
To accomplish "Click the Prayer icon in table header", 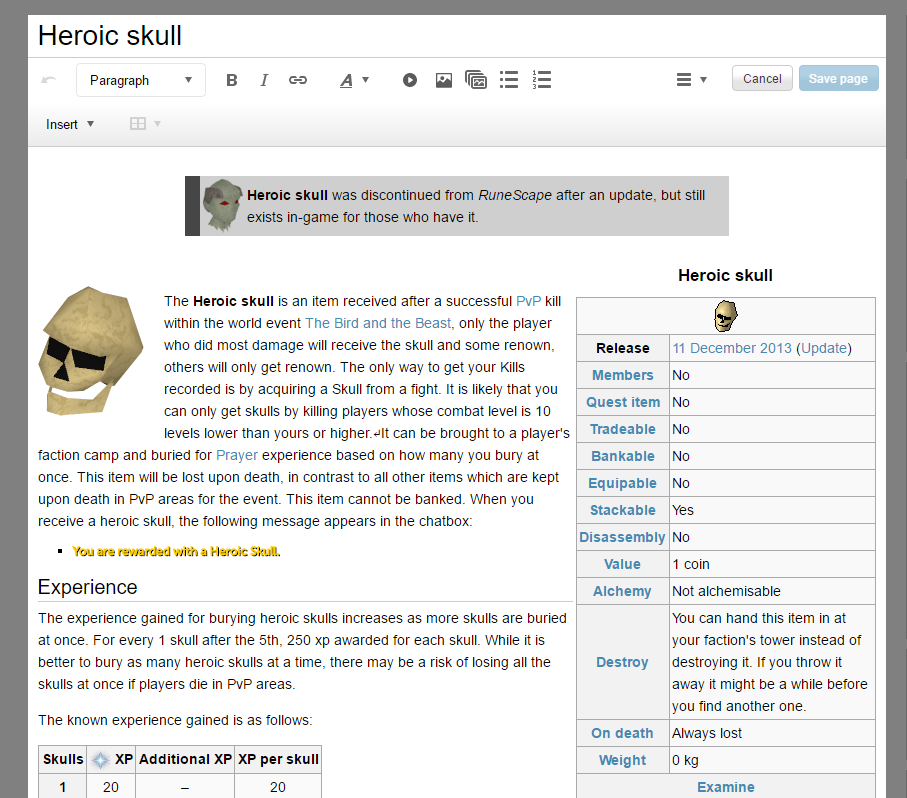I will tap(101, 760).
